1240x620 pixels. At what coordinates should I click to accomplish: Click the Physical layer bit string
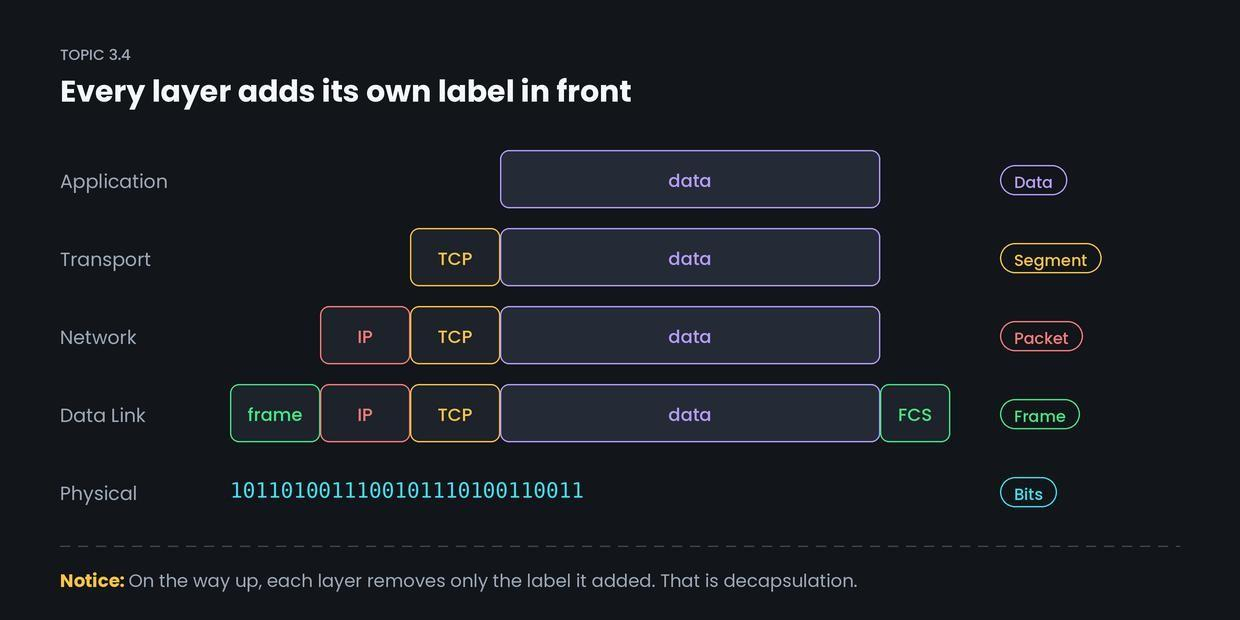[407, 491]
